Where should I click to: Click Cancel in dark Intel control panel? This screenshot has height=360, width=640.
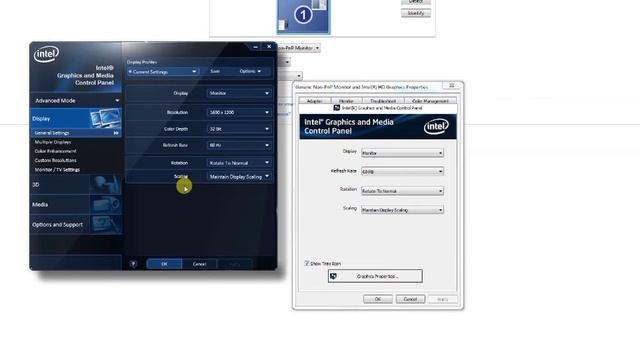[x=199, y=264]
